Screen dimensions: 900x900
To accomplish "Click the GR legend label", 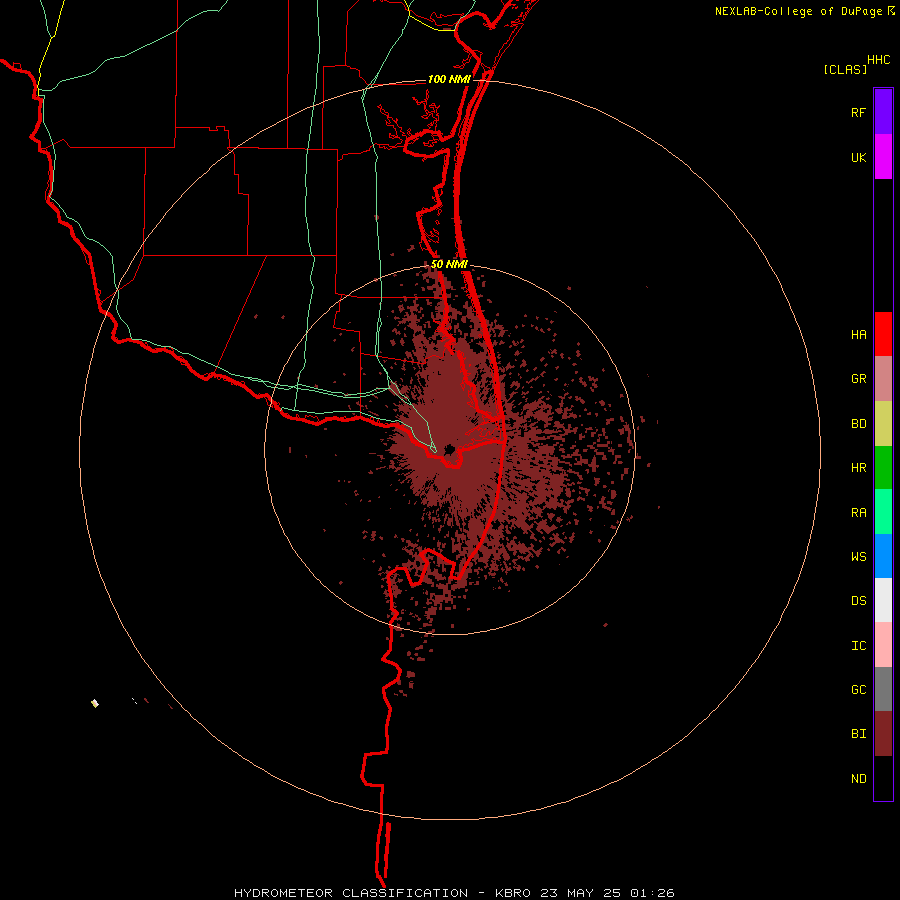I will (858, 379).
